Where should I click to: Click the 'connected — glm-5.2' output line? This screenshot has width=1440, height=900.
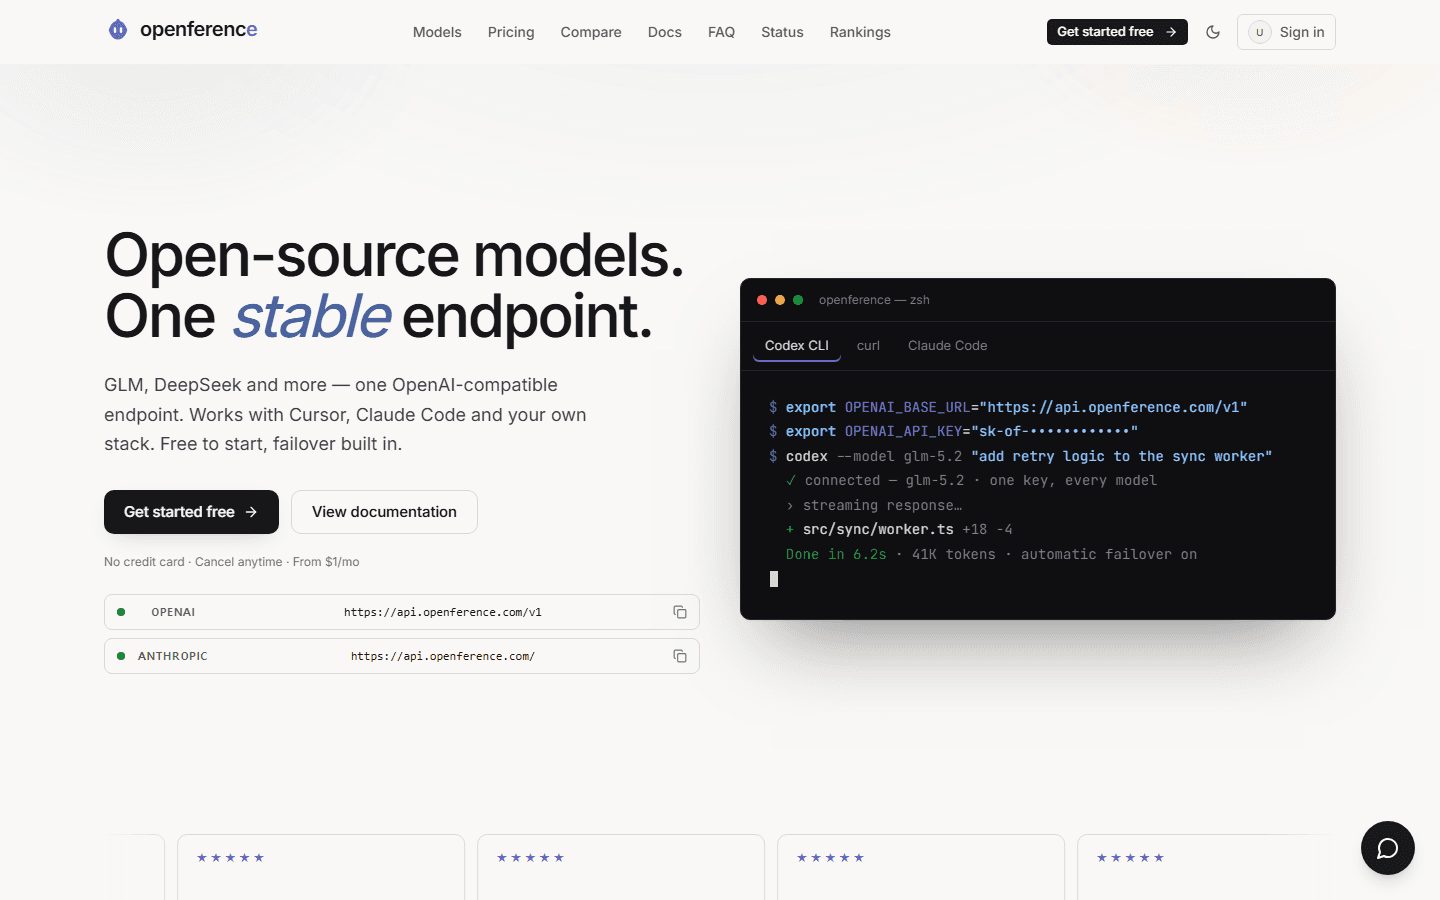click(971, 480)
